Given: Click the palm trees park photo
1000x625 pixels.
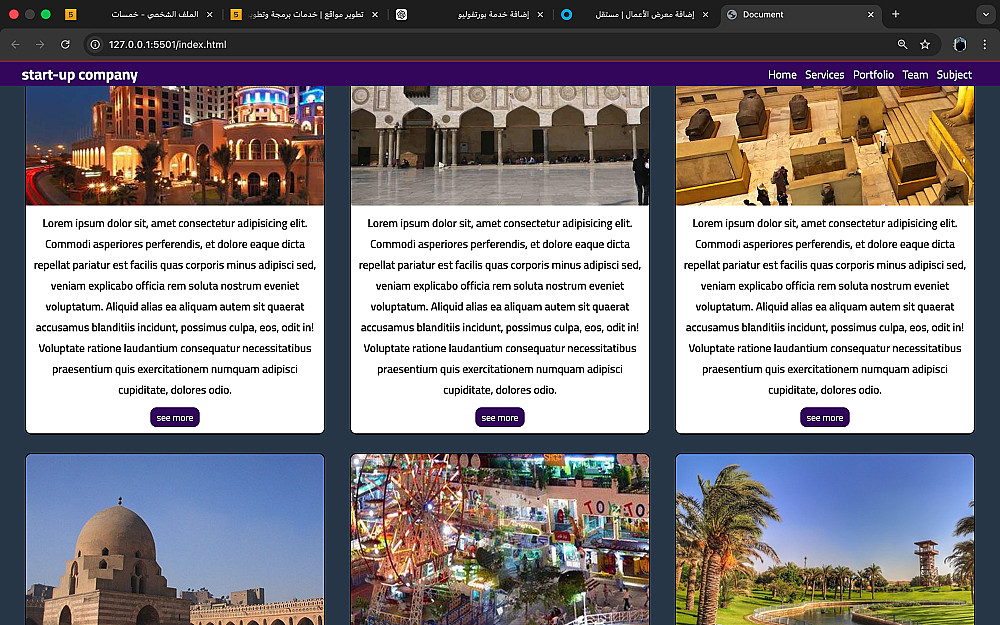Looking at the screenshot, I should (825, 540).
